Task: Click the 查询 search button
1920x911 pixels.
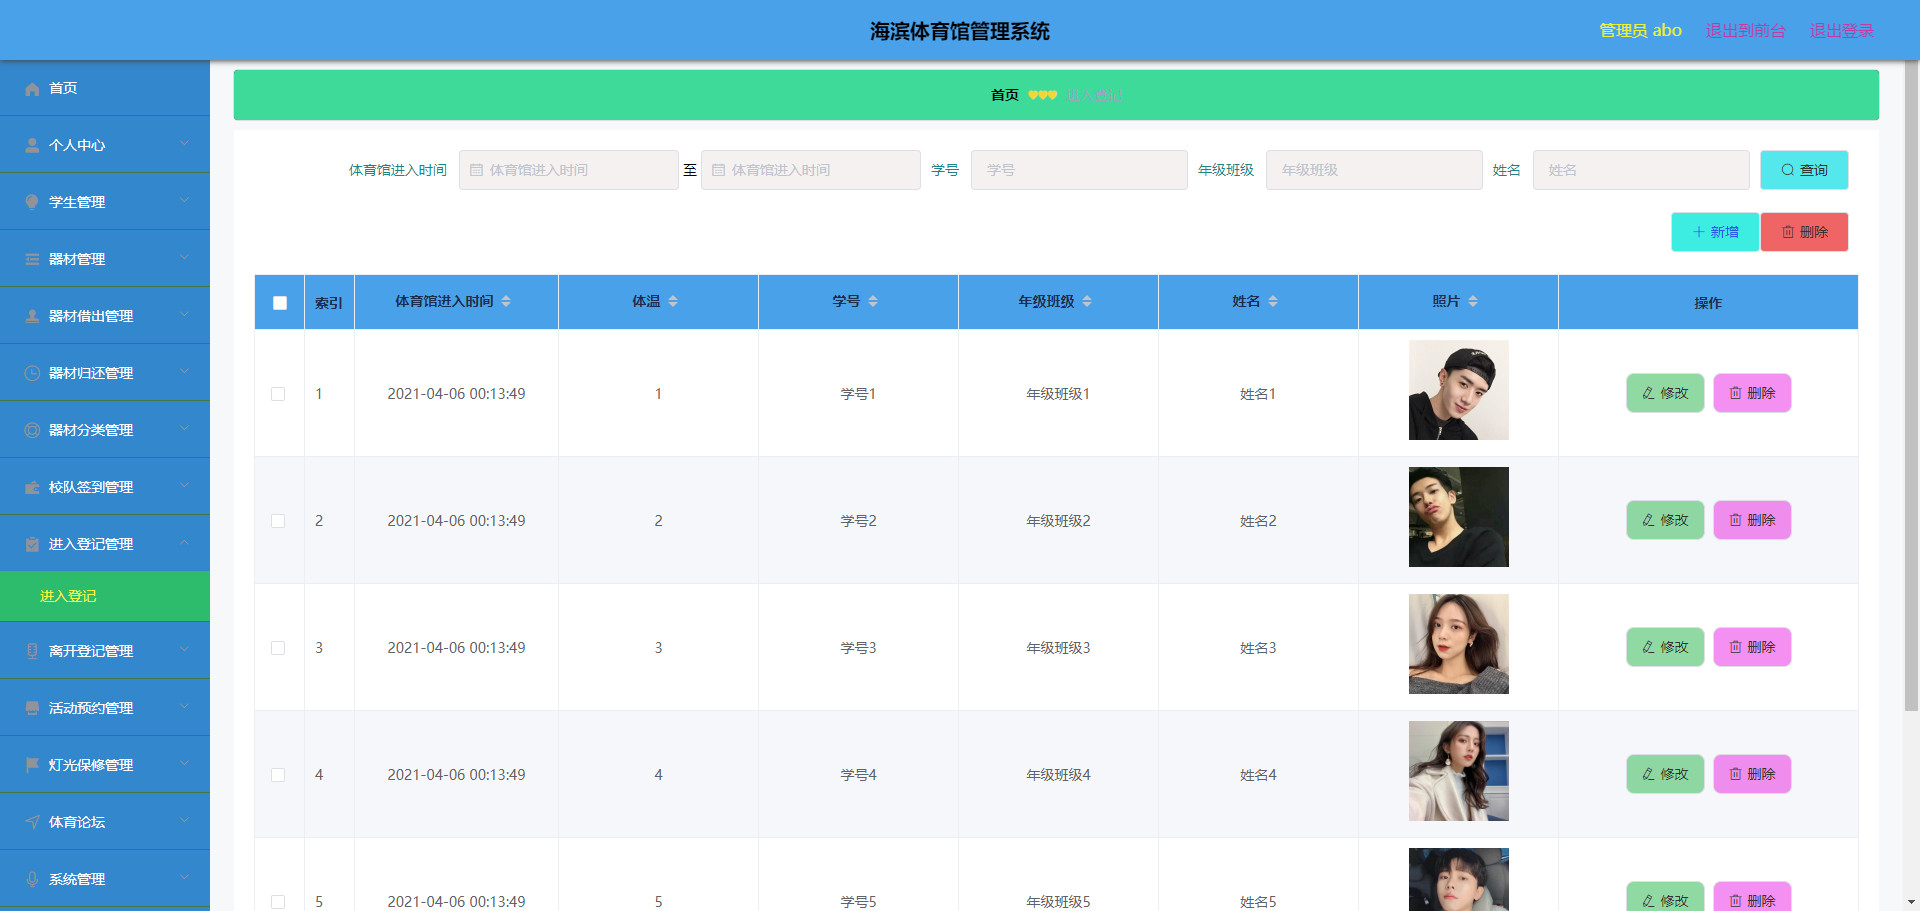Action: point(1804,171)
